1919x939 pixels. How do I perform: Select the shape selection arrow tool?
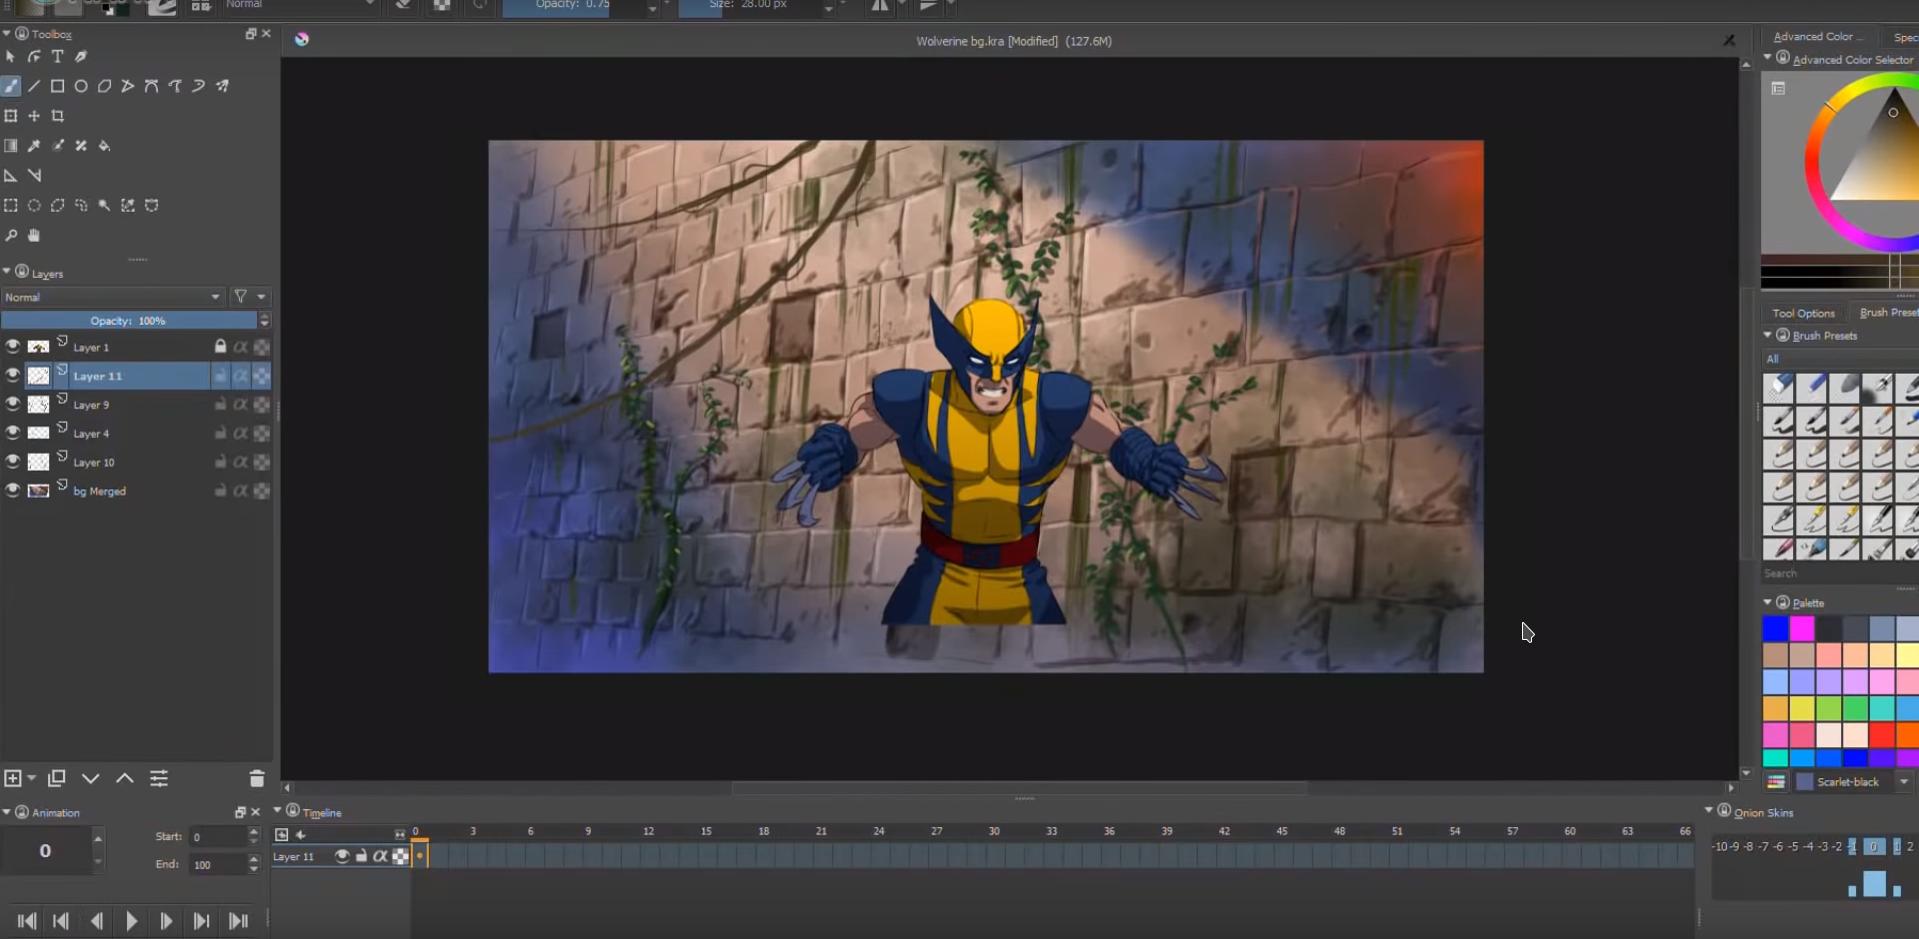[x=10, y=57]
